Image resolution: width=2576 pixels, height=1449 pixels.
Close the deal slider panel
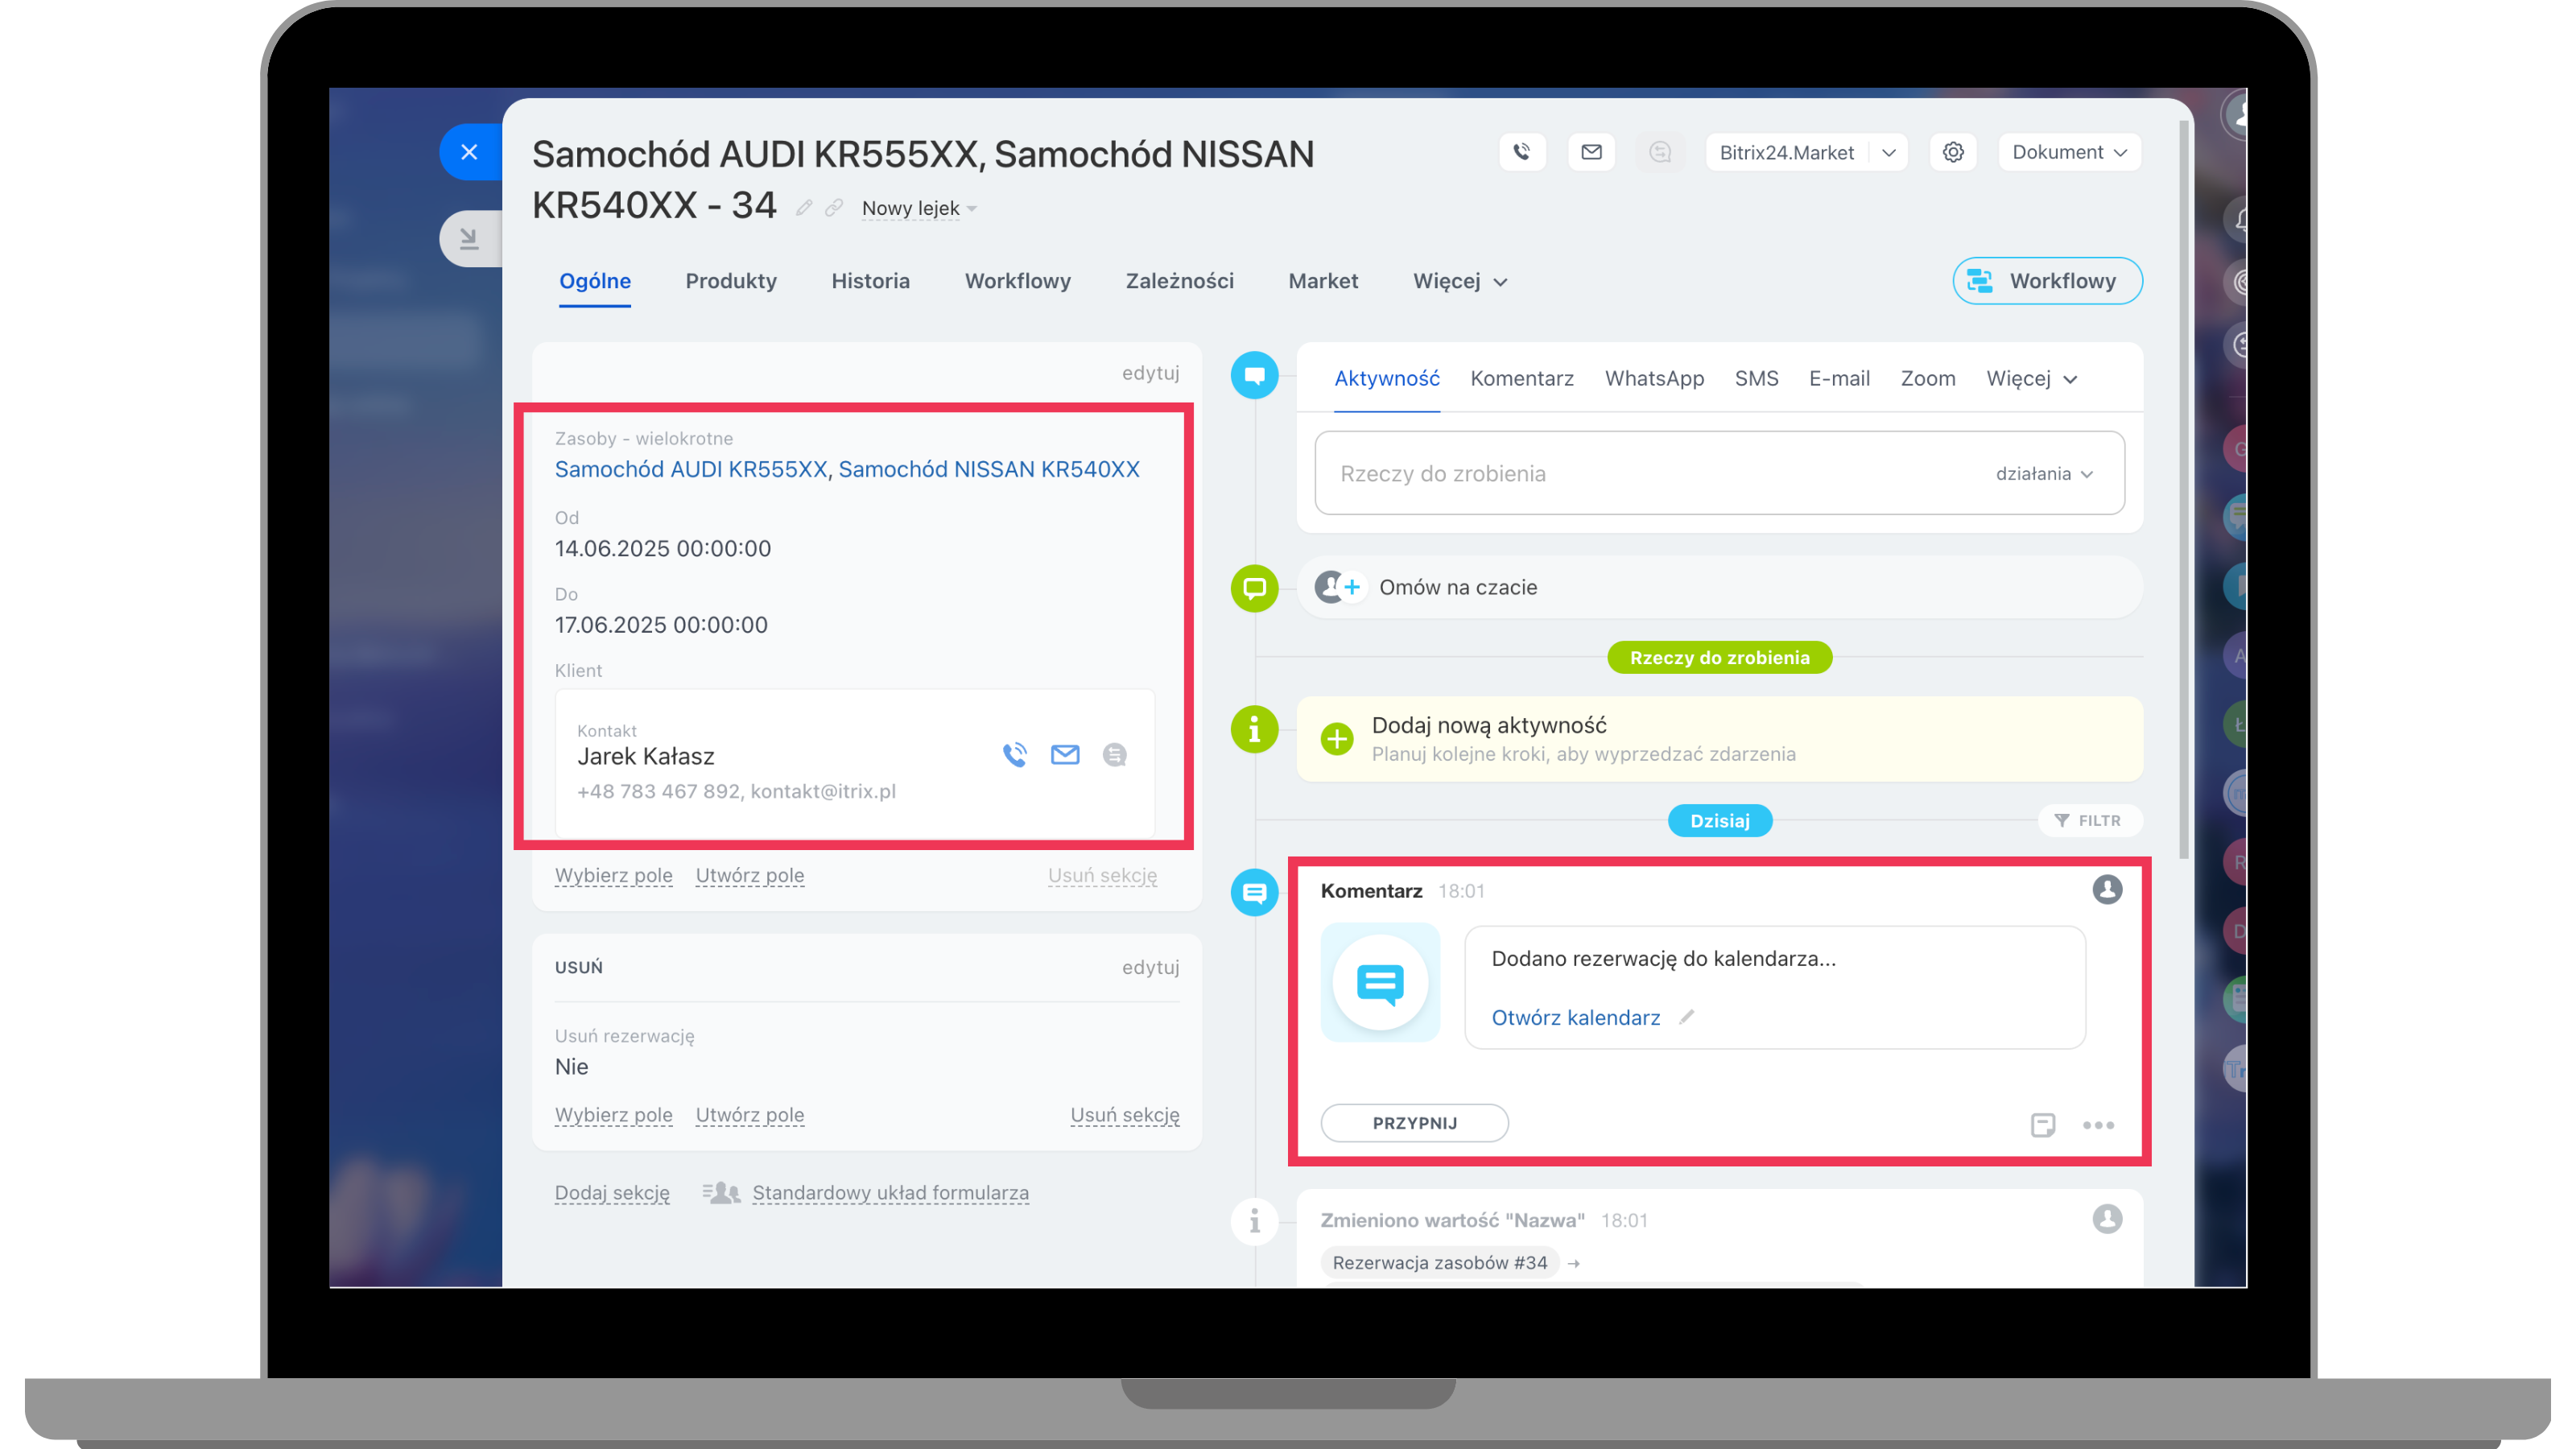[469, 152]
